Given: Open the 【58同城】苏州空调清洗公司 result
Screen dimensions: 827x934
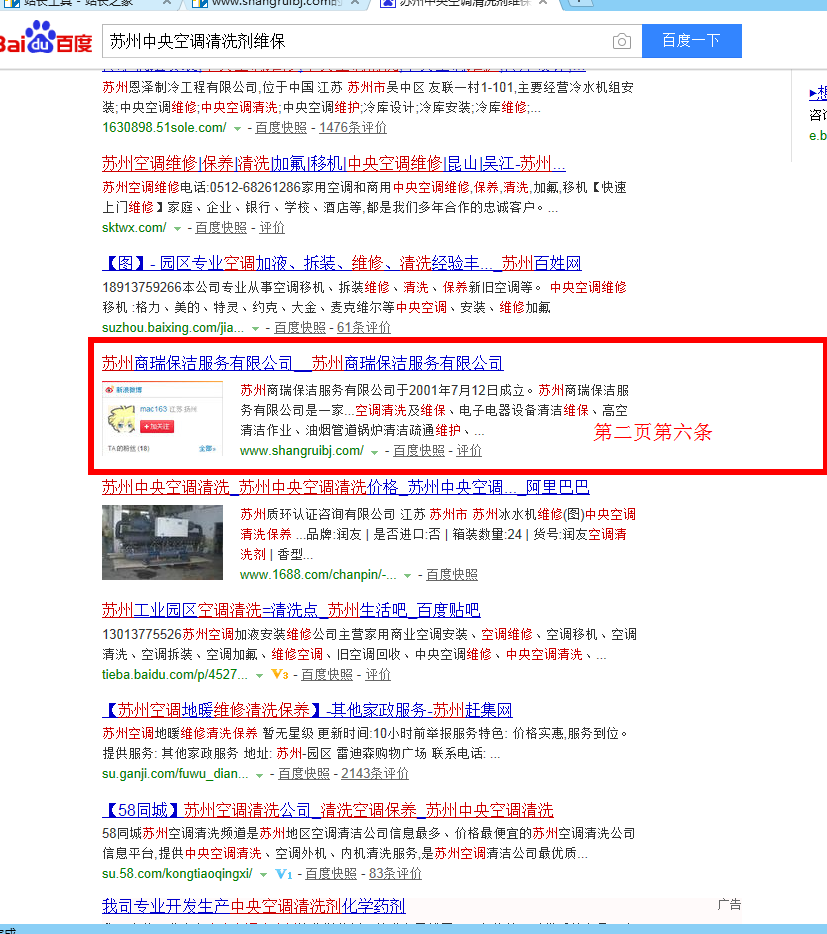Looking at the screenshot, I should pyautogui.click(x=328, y=810).
